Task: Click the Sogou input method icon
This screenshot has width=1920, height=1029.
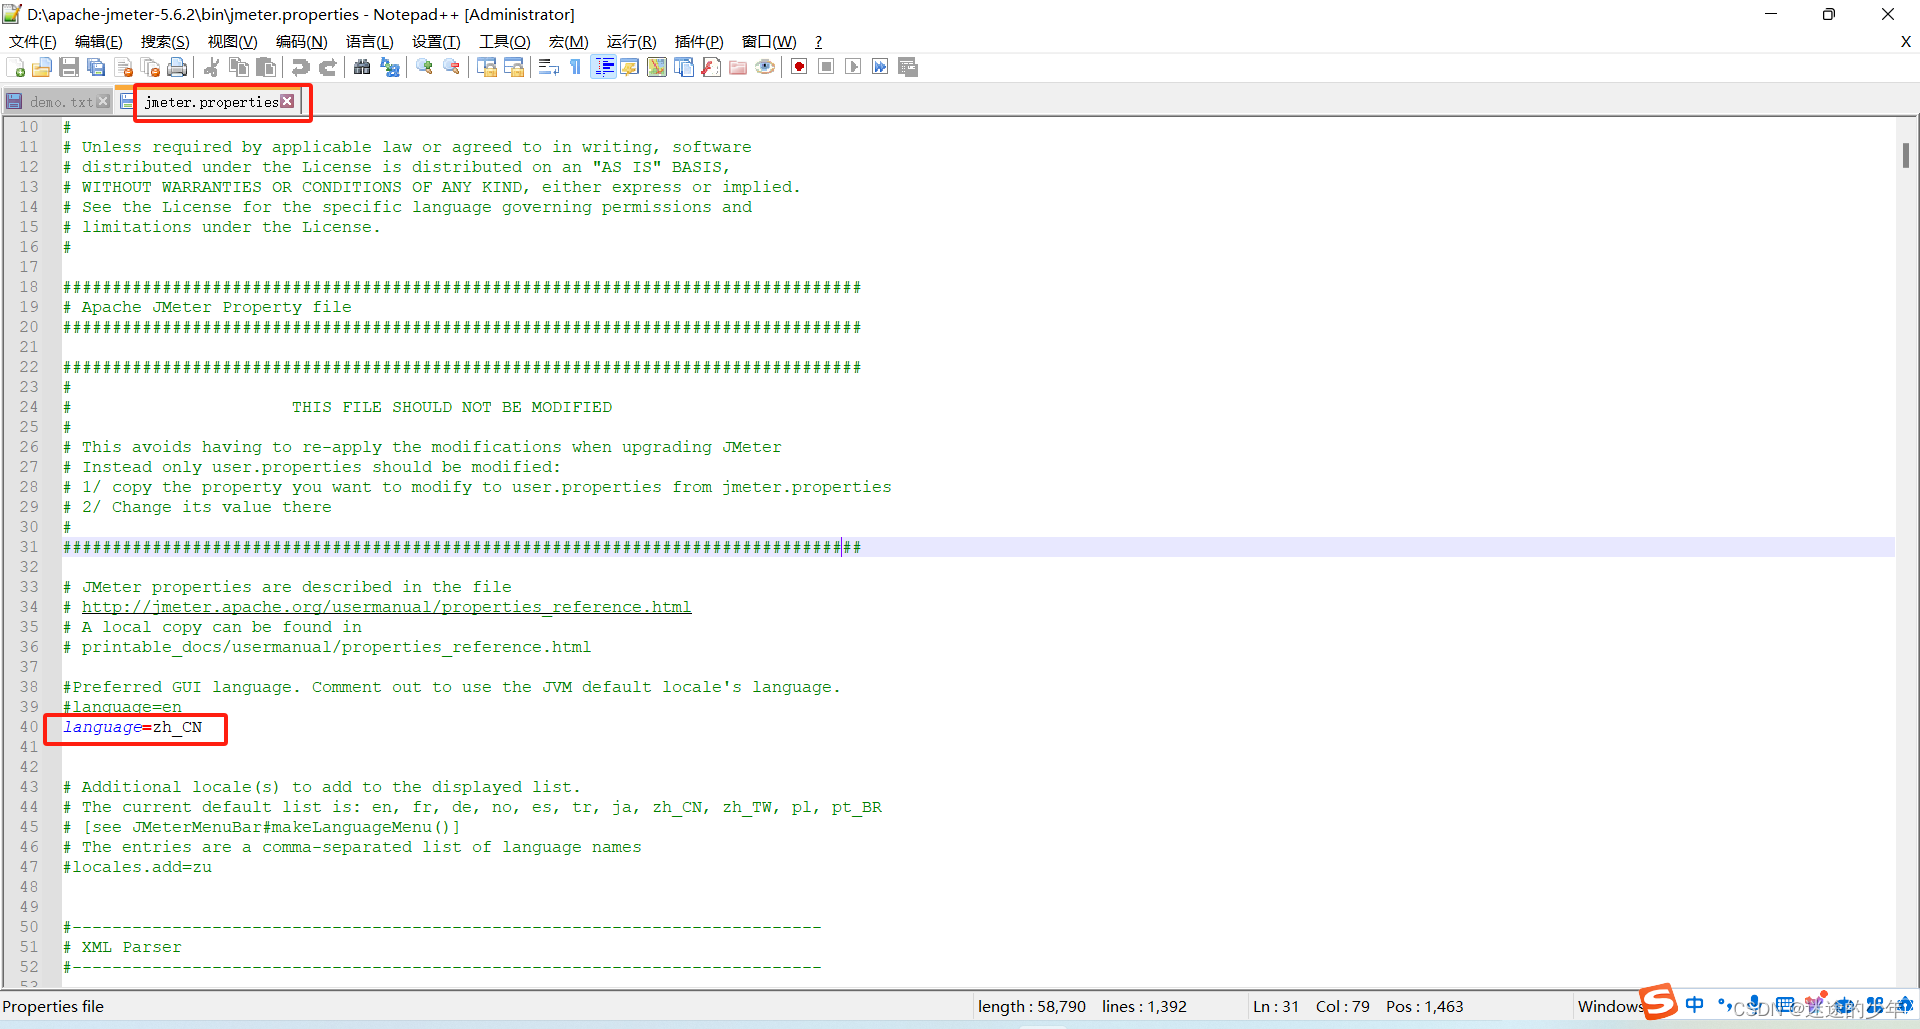Action: click(x=1658, y=1001)
